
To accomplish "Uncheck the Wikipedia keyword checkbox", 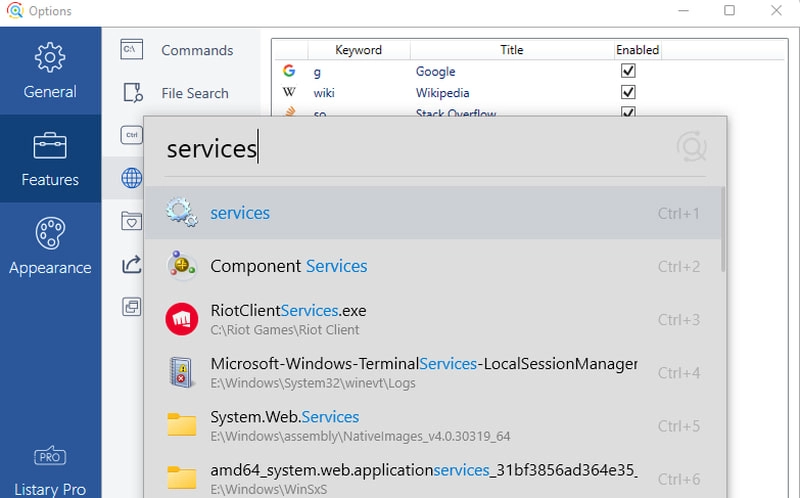I will [x=628, y=93].
